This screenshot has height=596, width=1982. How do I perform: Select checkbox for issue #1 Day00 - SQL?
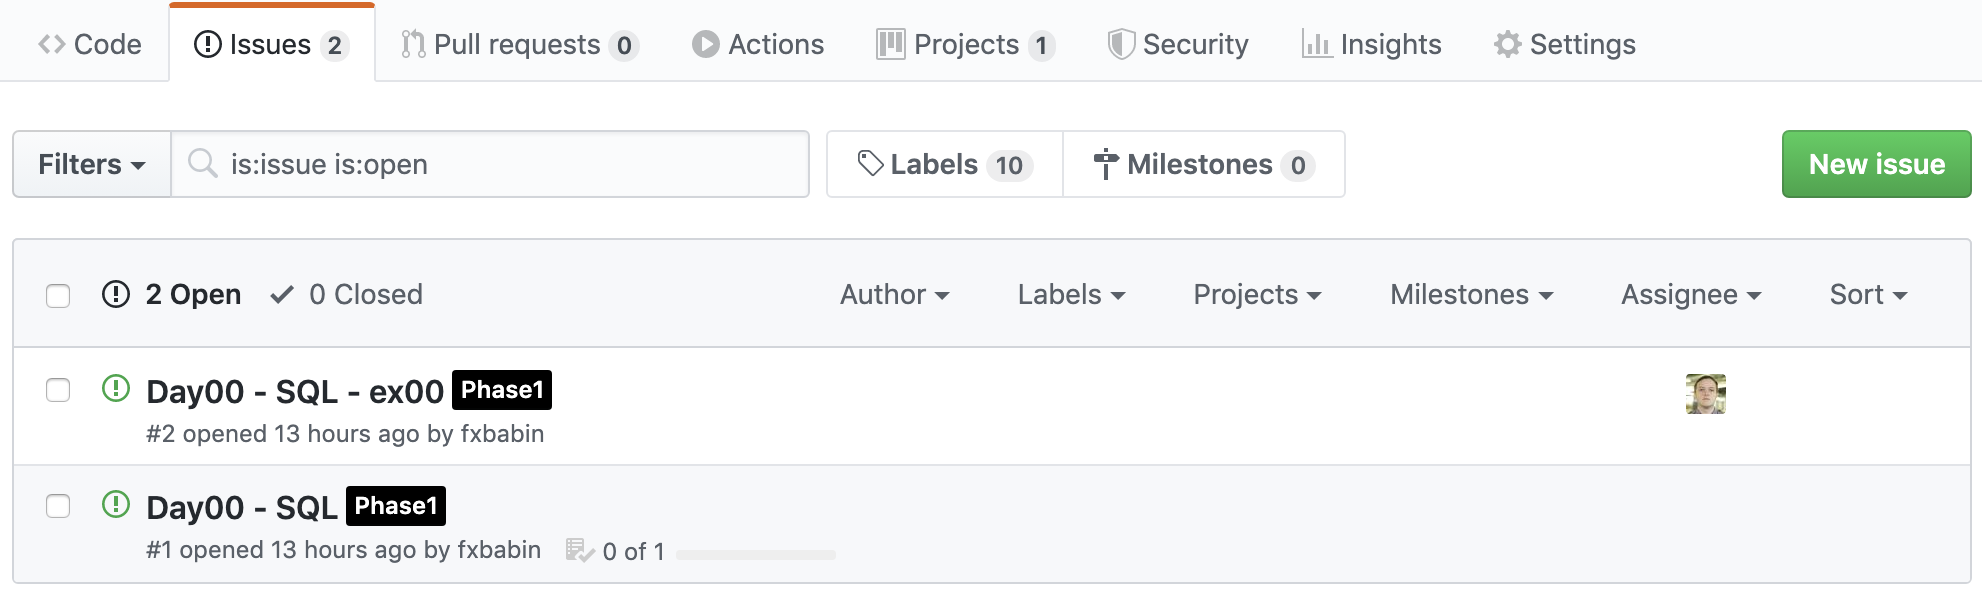tap(58, 506)
